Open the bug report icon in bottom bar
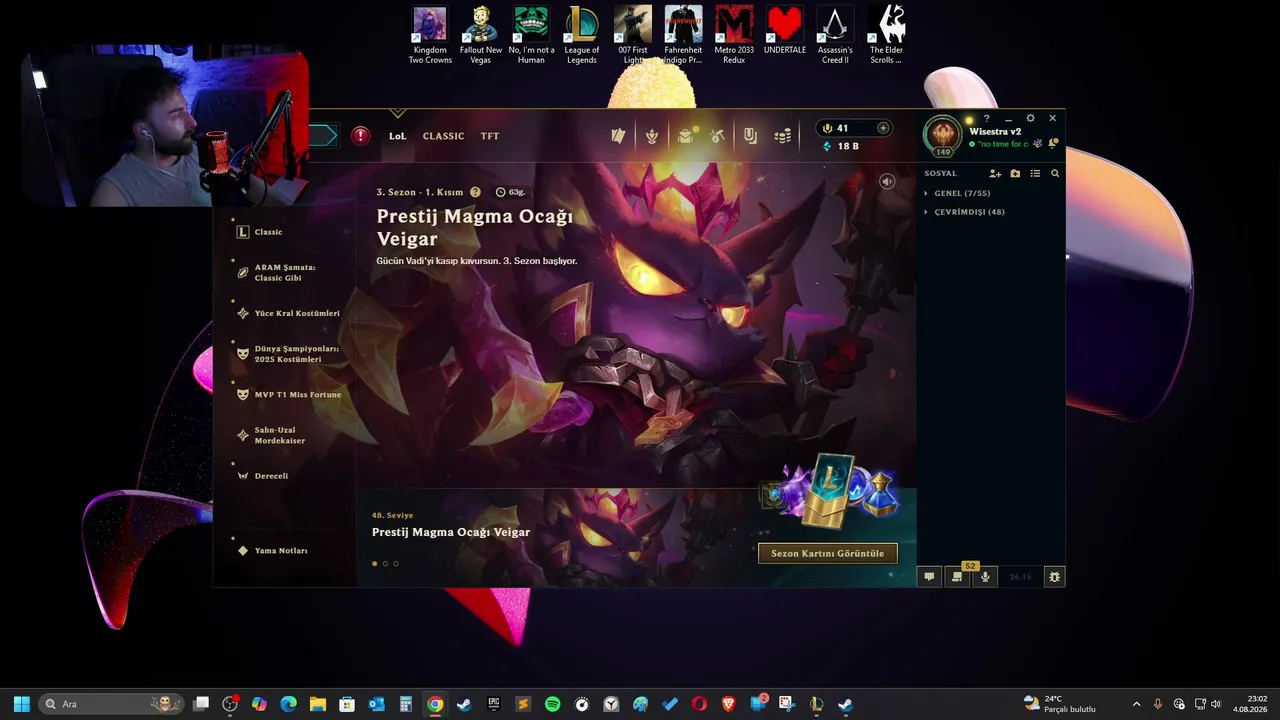Screen dimensions: 1280x720 (1054, 577)
